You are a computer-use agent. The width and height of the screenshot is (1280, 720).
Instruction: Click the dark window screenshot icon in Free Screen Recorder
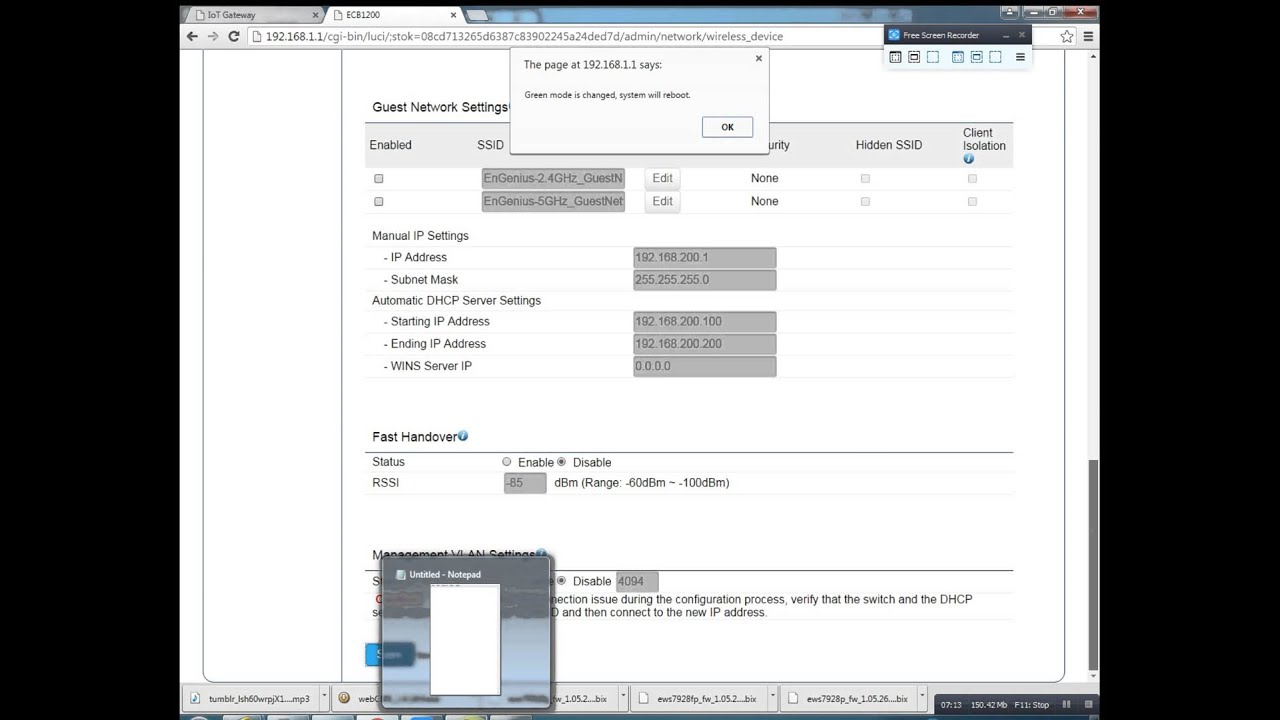914,57
